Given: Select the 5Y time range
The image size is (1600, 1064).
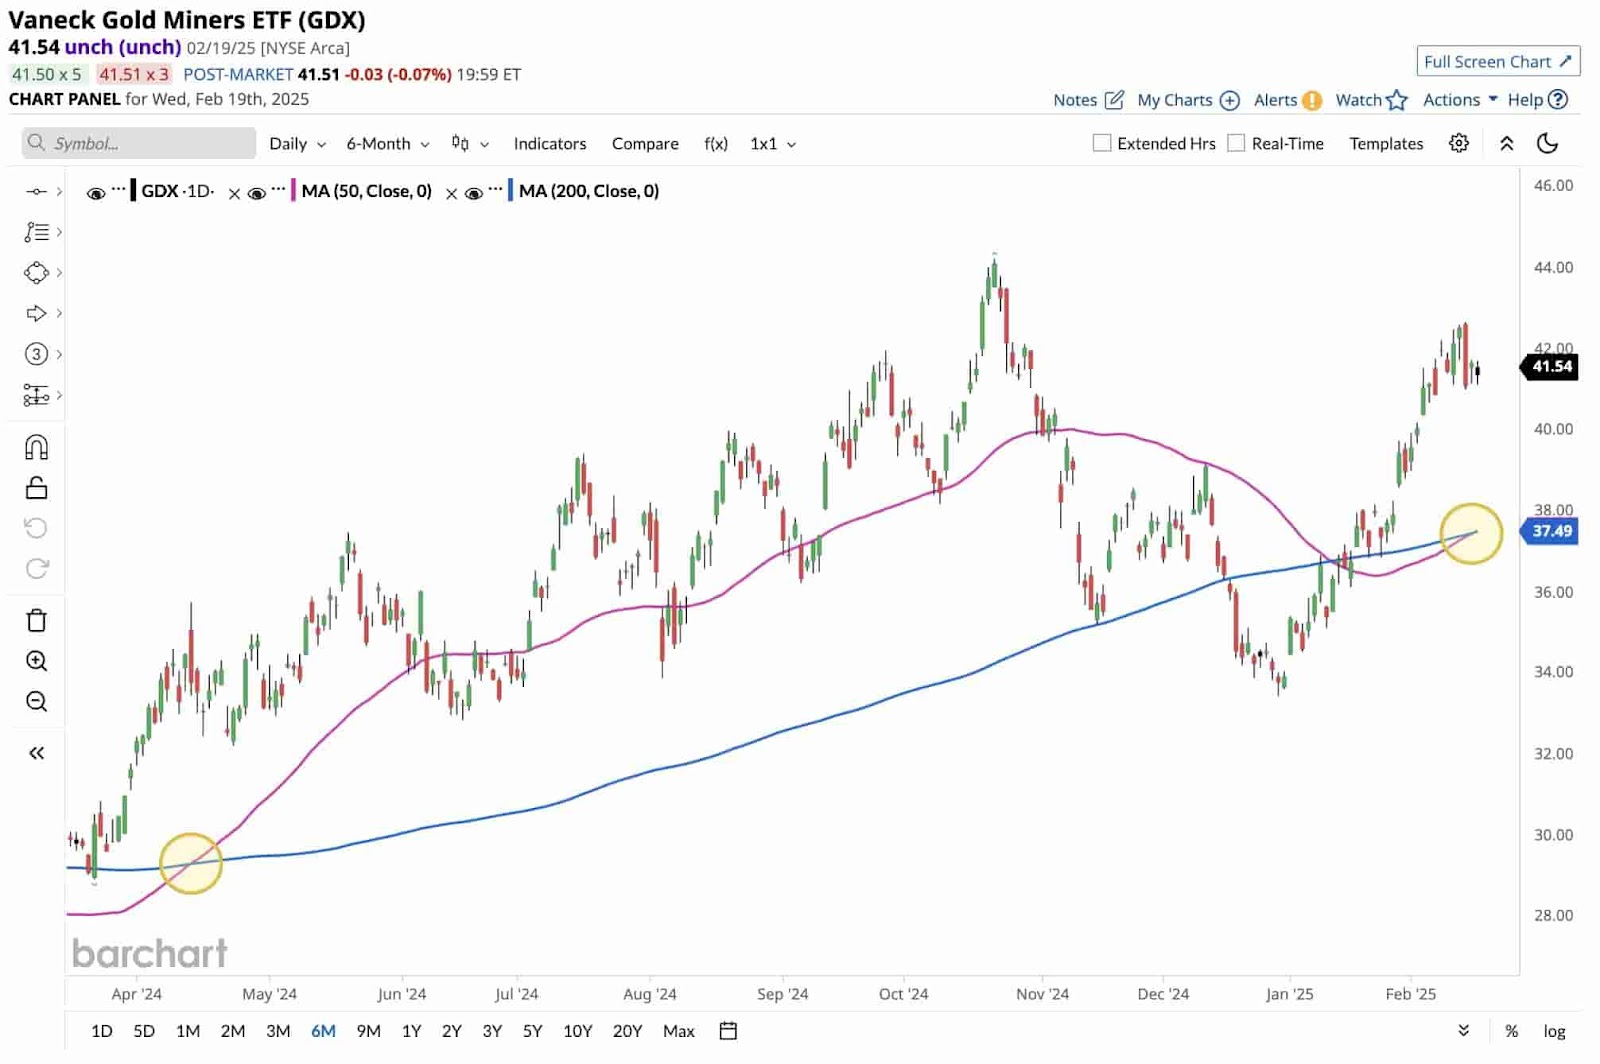Looking at the screenshot, I should tap(532, 1031).
